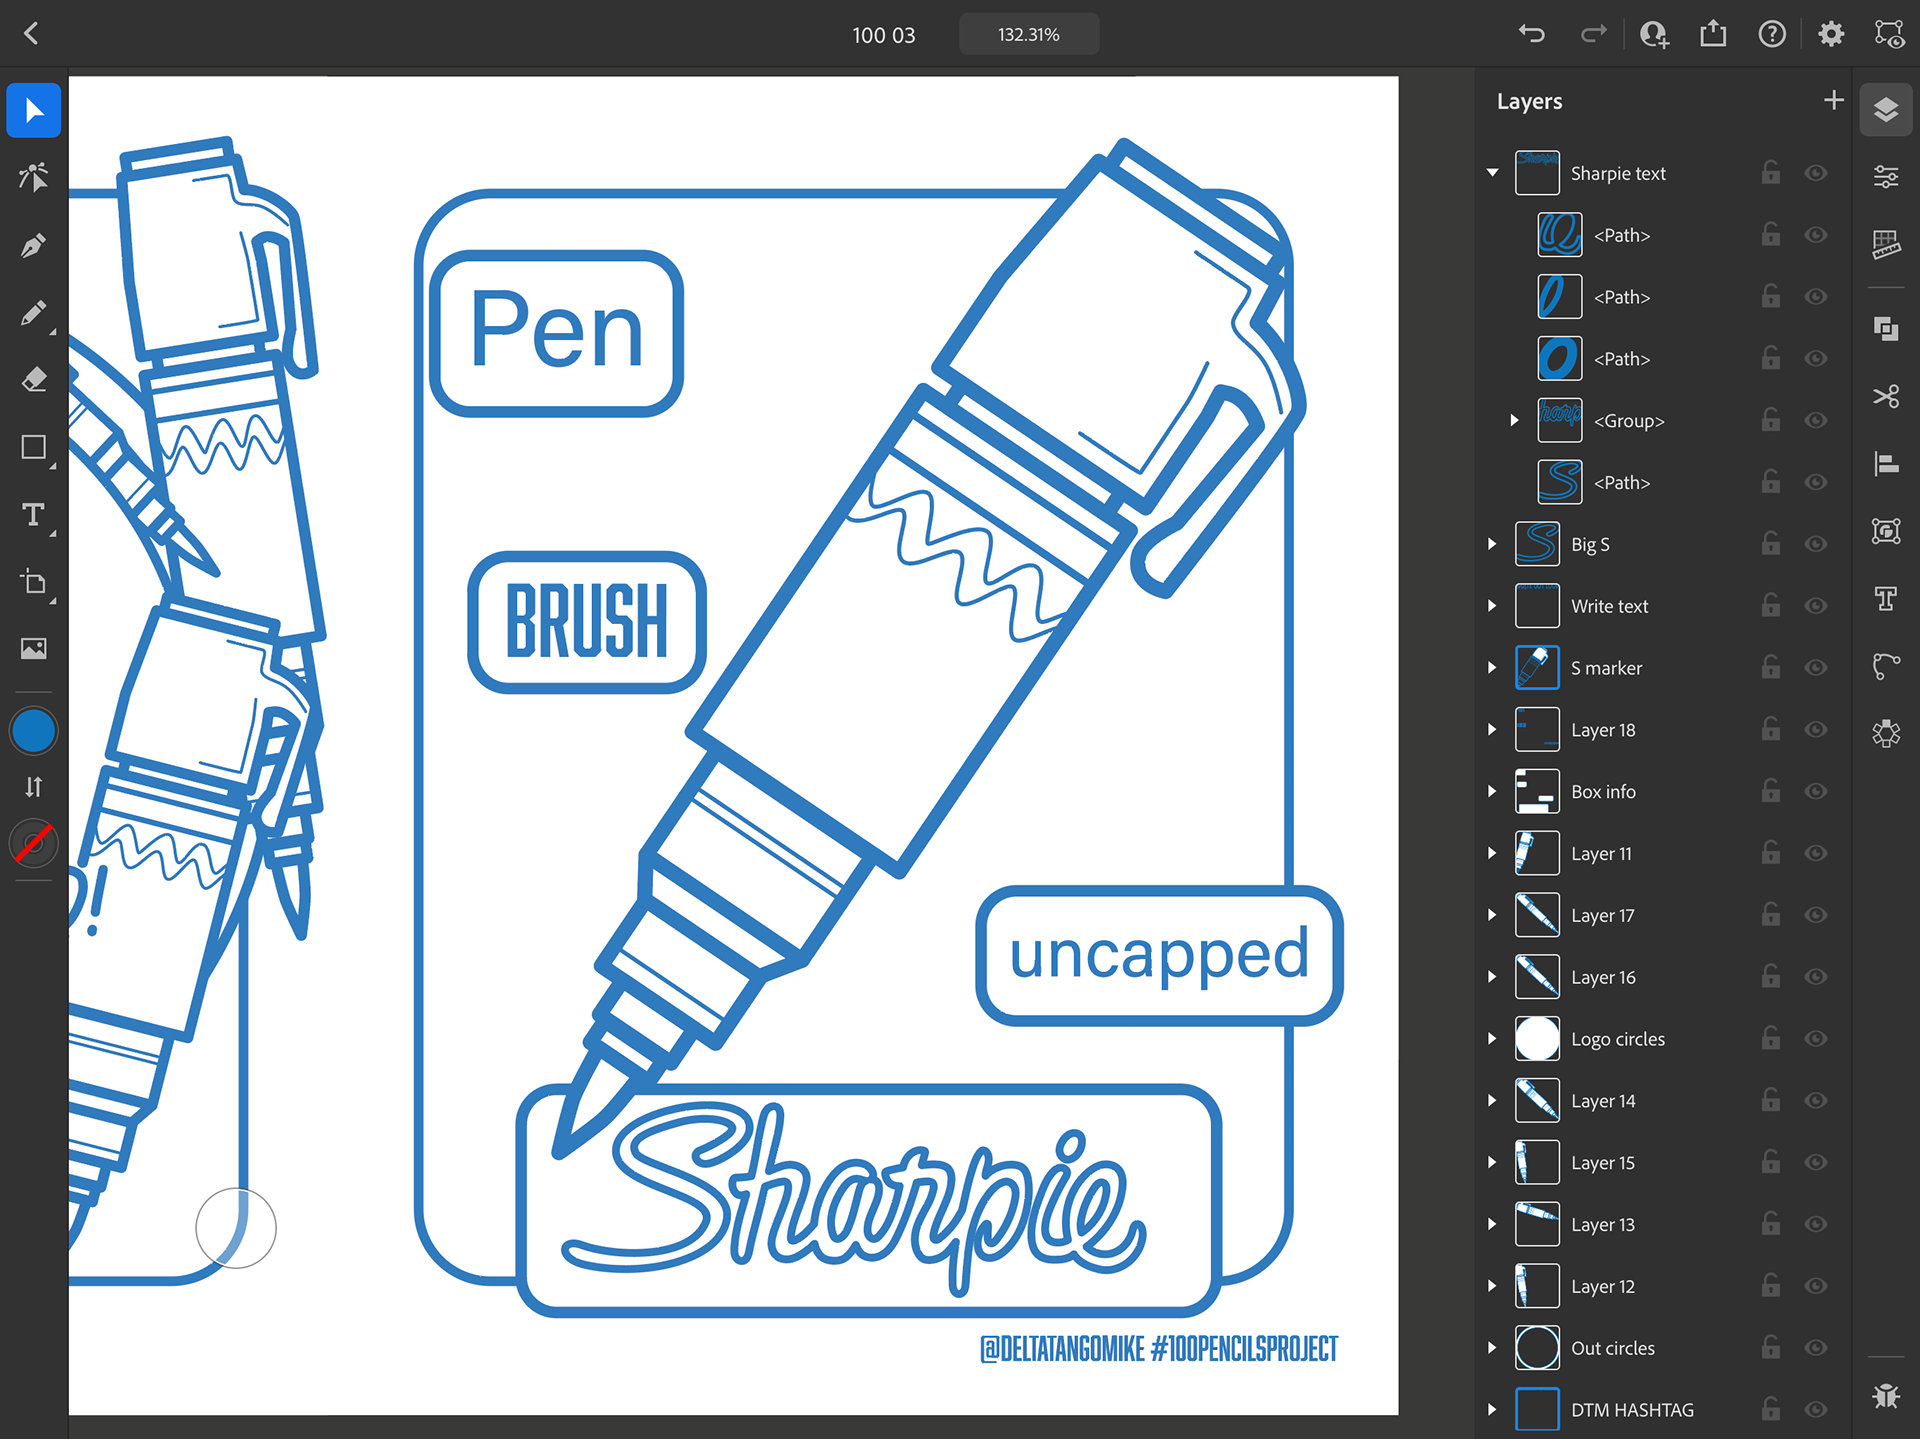Open the Align panel
The width and height of the screenshot is (1920, 1439).
[x=1886, y=464]
